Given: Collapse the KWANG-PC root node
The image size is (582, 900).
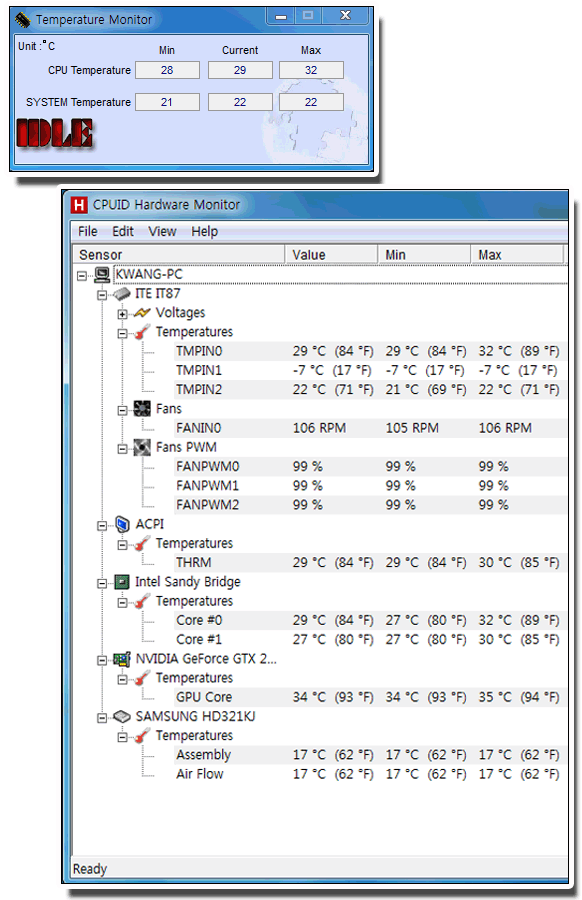Looking at the screenshot, I should pos(82,276).
